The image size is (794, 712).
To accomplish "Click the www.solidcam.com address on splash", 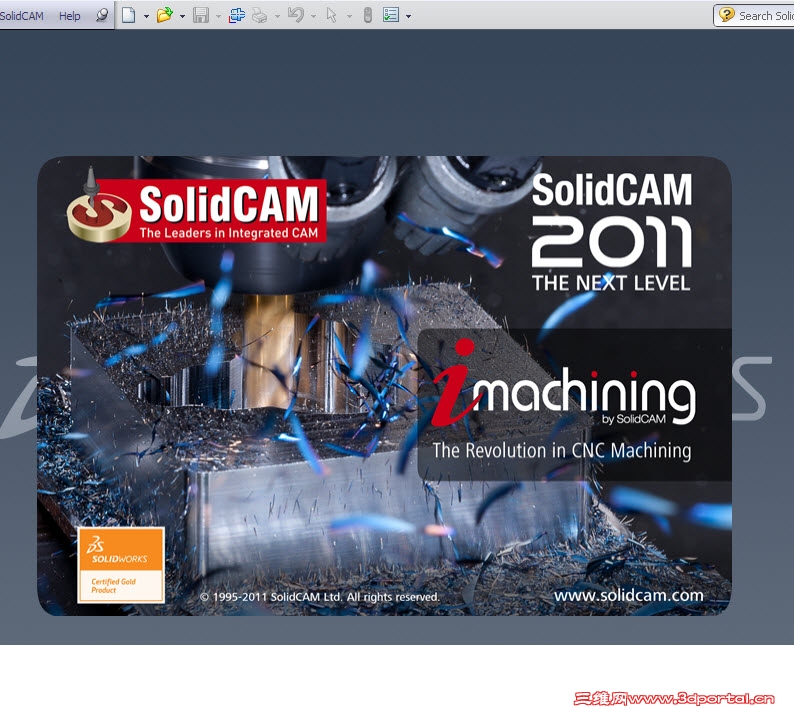I will point(628,595).
